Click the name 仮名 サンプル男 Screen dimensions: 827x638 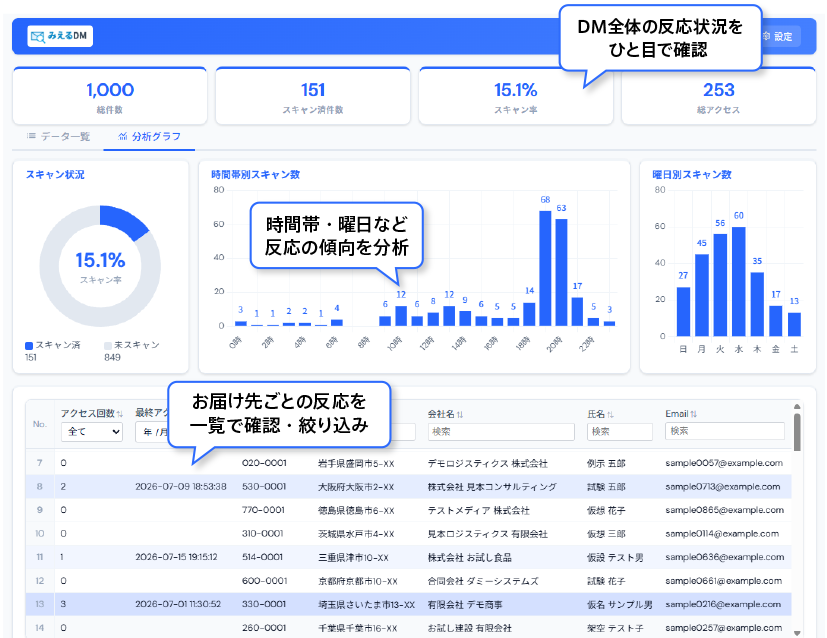620,605
